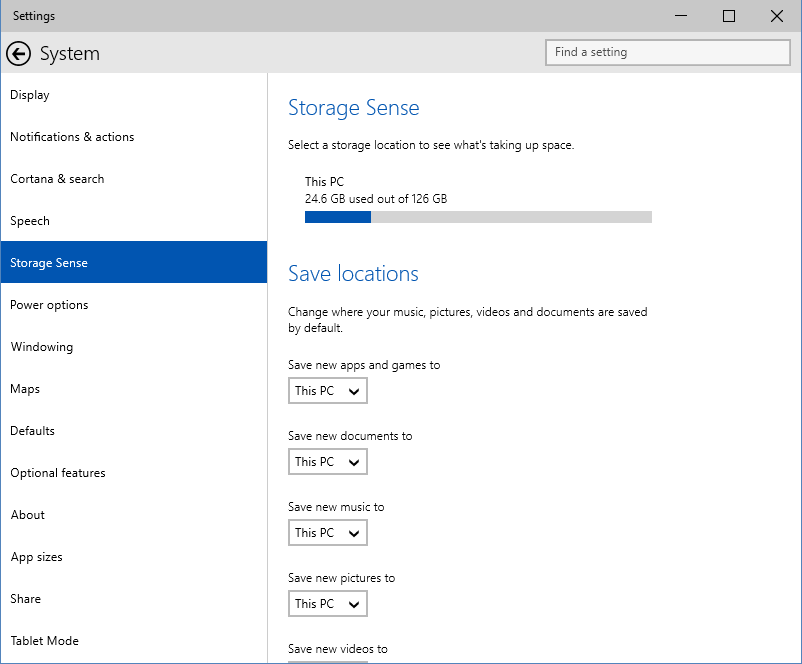Open Power options section
The width and height of the screenshot is (802, 664).
(x=49, y=305)
